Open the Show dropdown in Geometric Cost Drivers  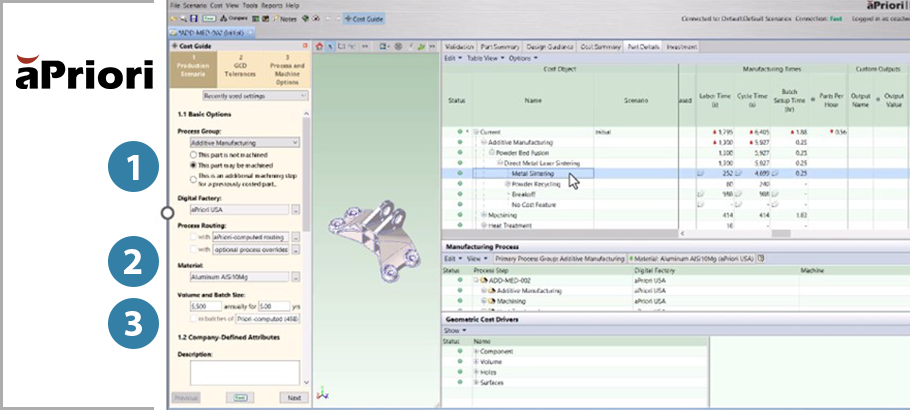pos(455,330)
